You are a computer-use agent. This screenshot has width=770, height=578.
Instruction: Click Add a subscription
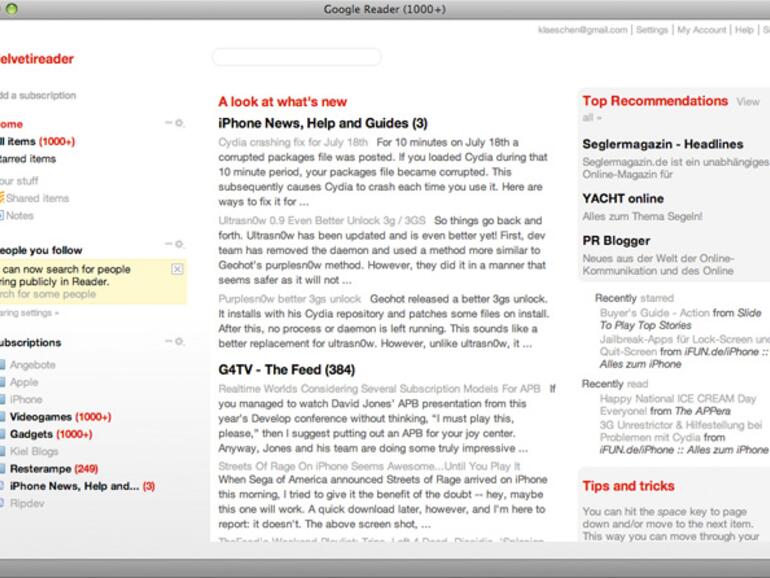tap(38, 95)
